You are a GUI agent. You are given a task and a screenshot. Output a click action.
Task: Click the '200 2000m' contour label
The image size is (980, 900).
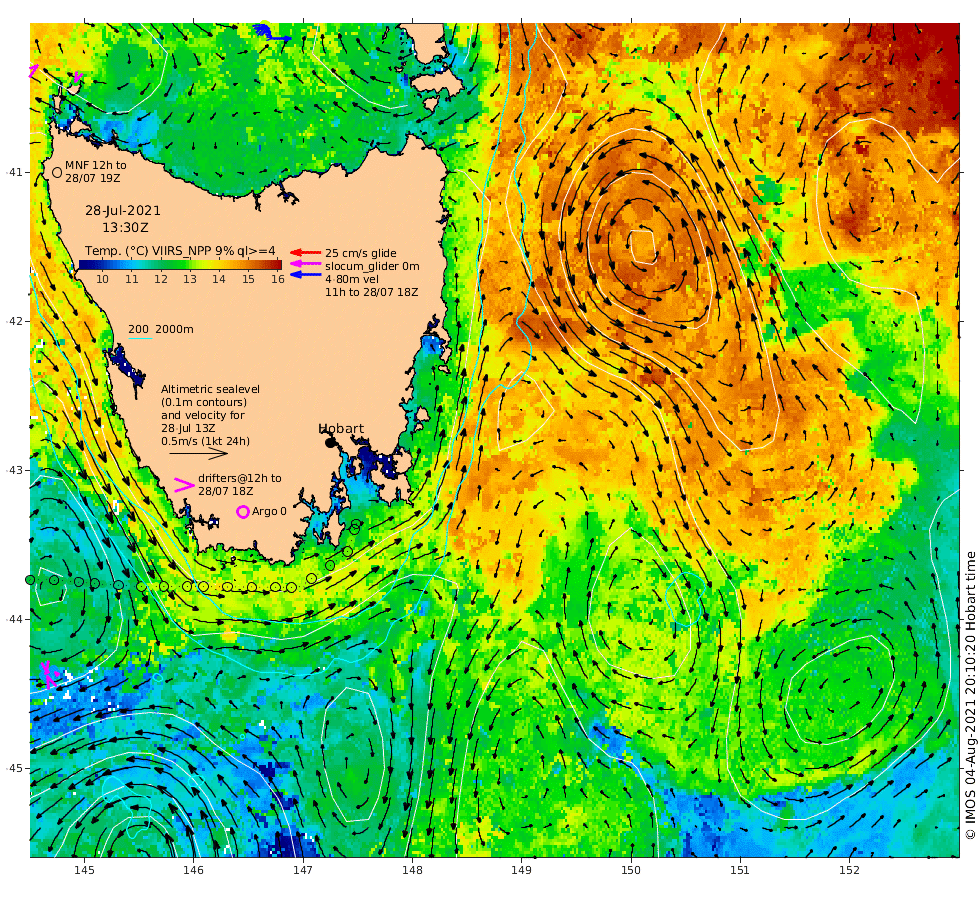pyautogui.click(x=161, y=329)
